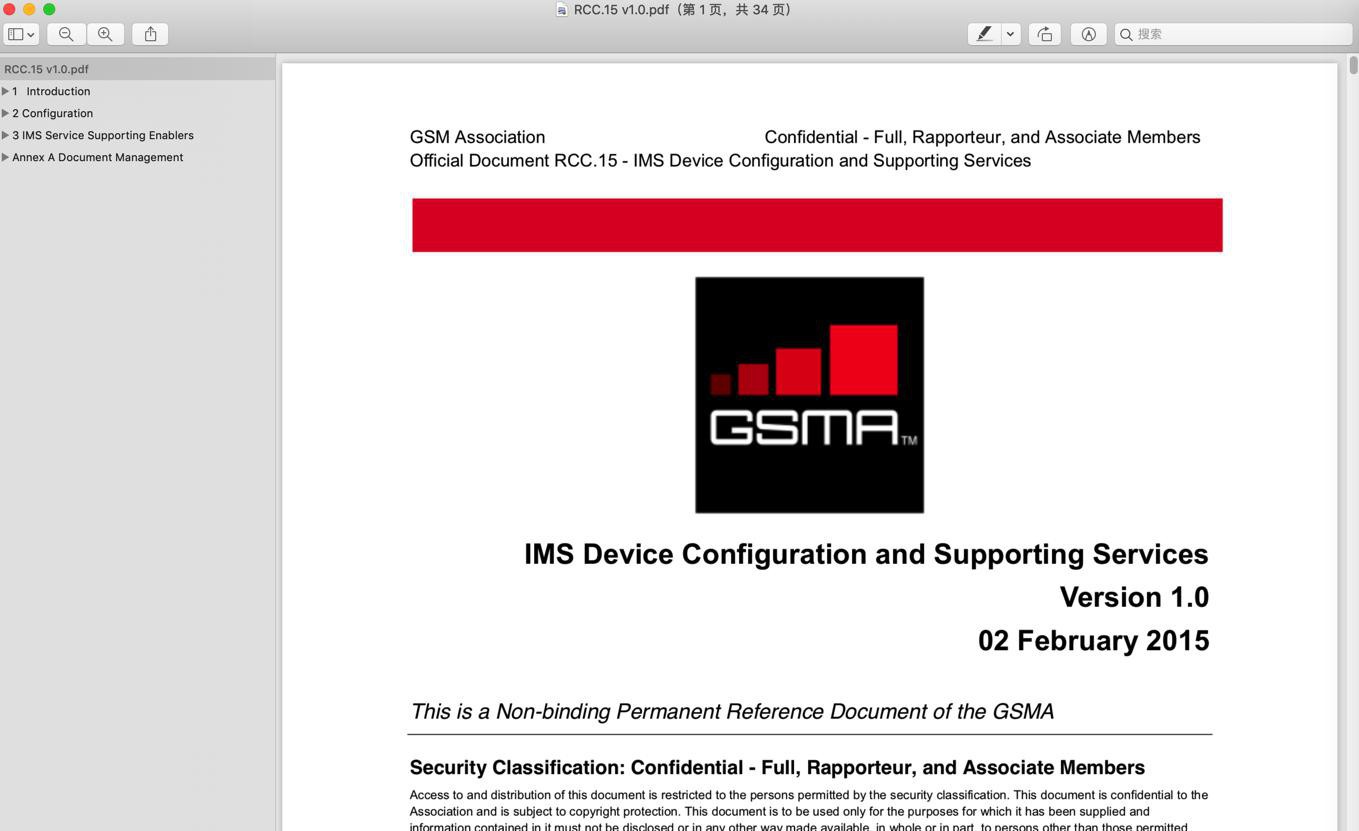The width and height of the screenshot is (1359, 831).
Task: Click the 'IMS Device Configuration and Supporting Services' title
Action: (x=866, y=554)
